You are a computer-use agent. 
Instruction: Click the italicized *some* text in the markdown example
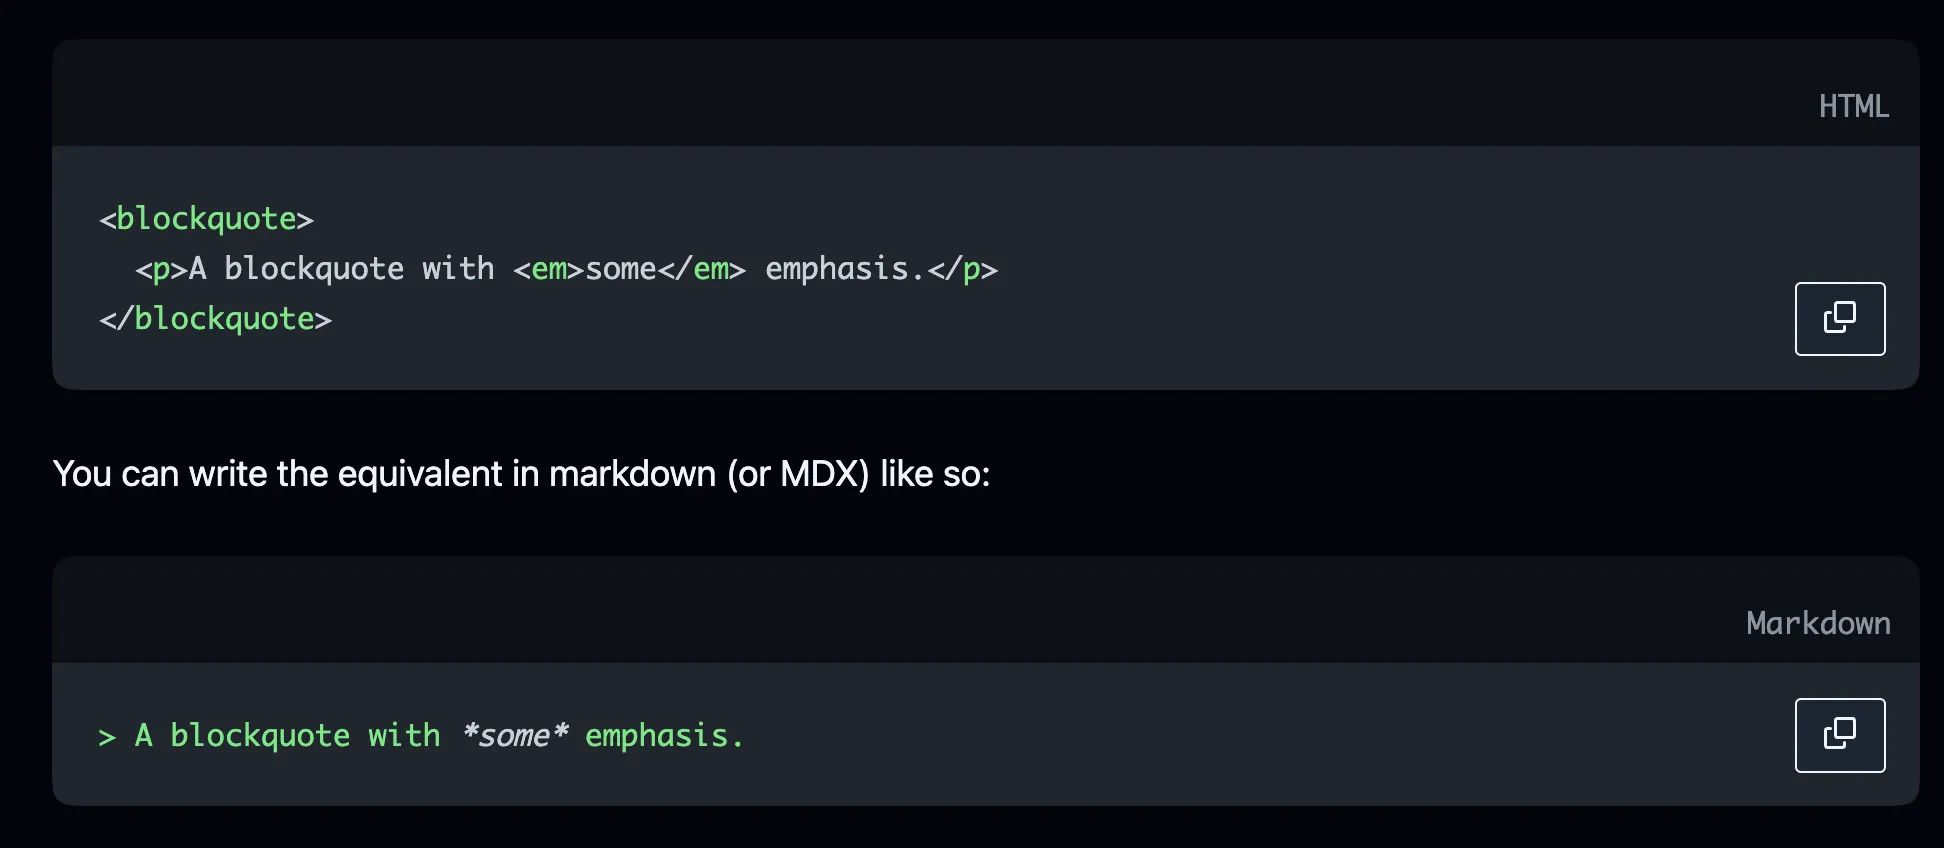click(x=516, y=735)
